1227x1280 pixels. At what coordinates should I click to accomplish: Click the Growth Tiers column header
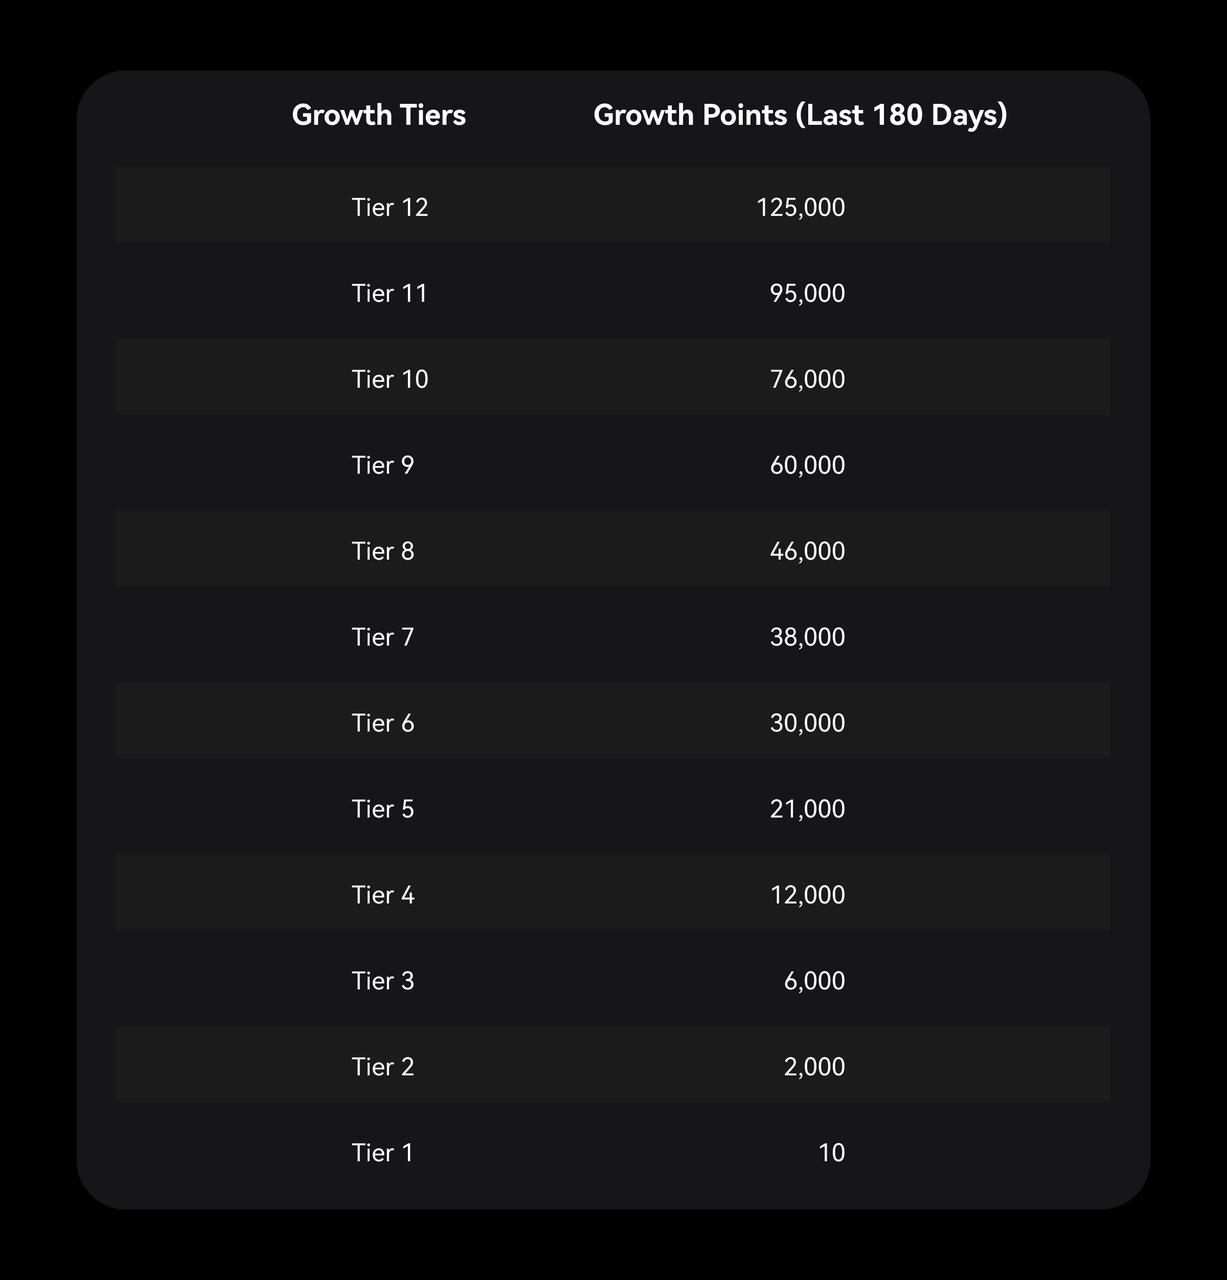[x=378, y=115]
